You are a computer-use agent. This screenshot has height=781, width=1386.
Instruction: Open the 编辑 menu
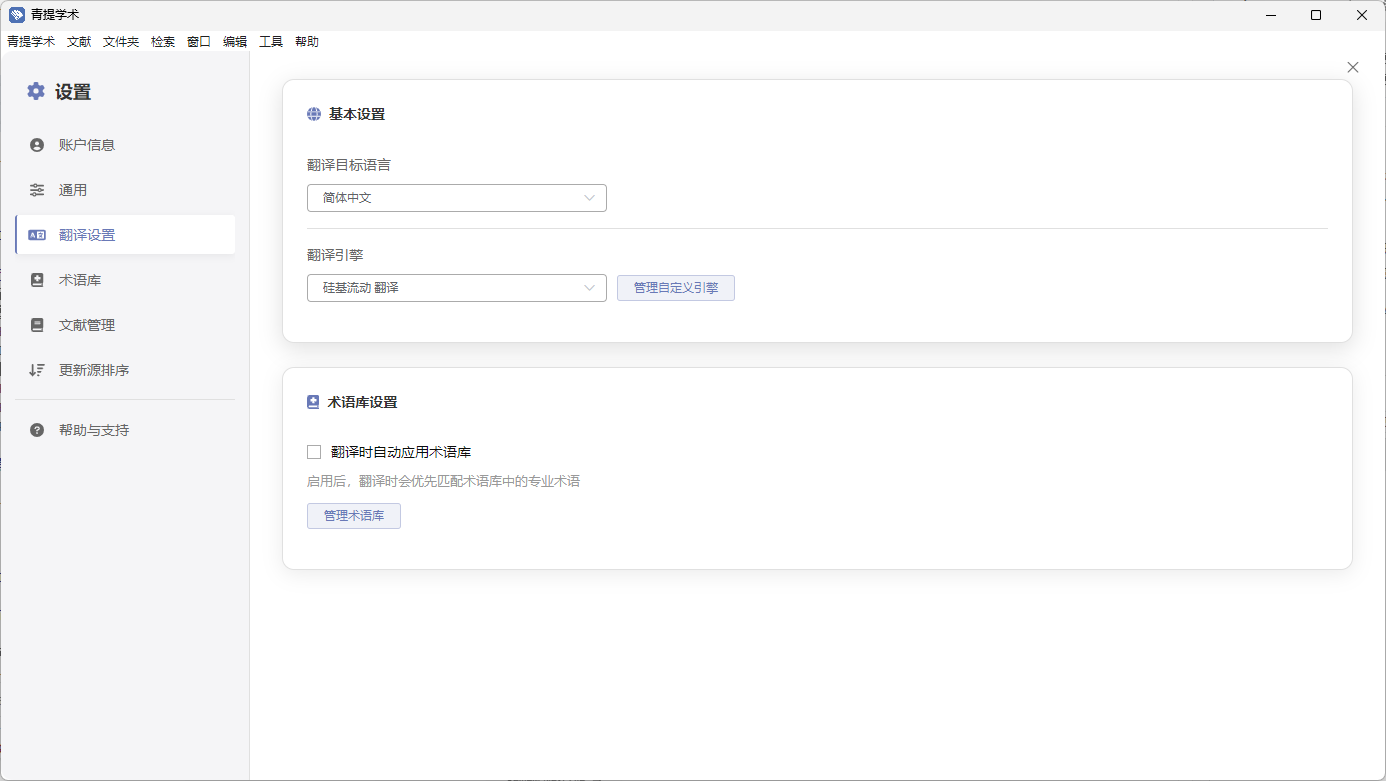click(x=235, y=42)
